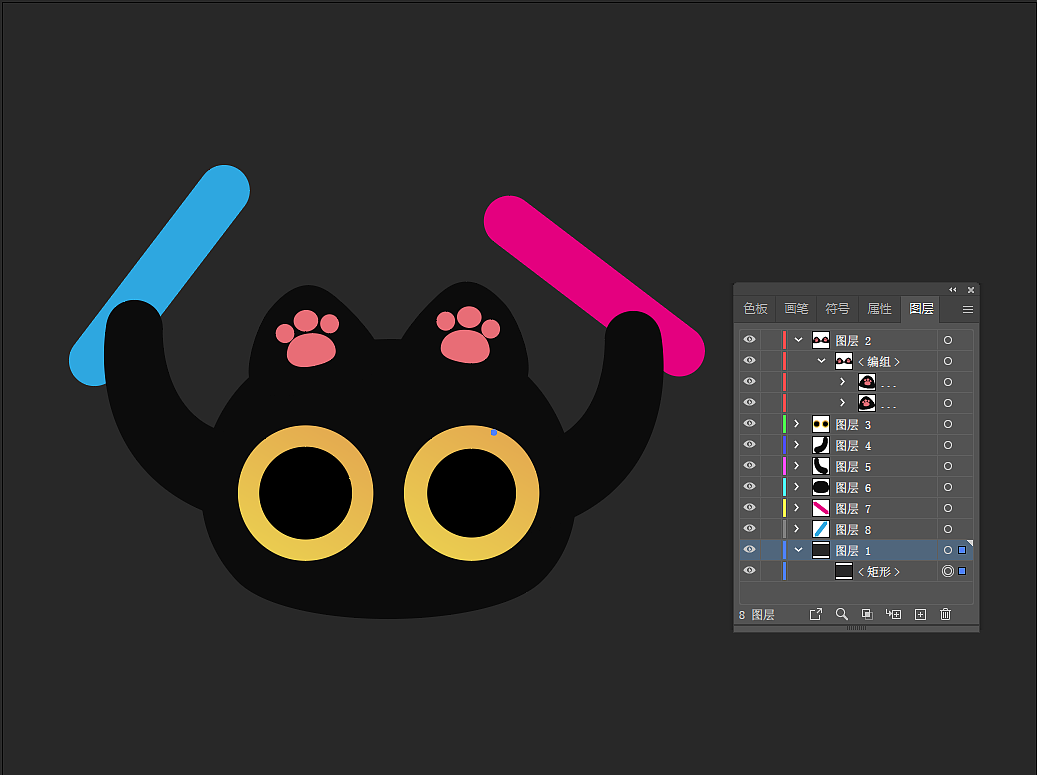
Task: Click target circle of <编组> row
Action: point(948,361)
